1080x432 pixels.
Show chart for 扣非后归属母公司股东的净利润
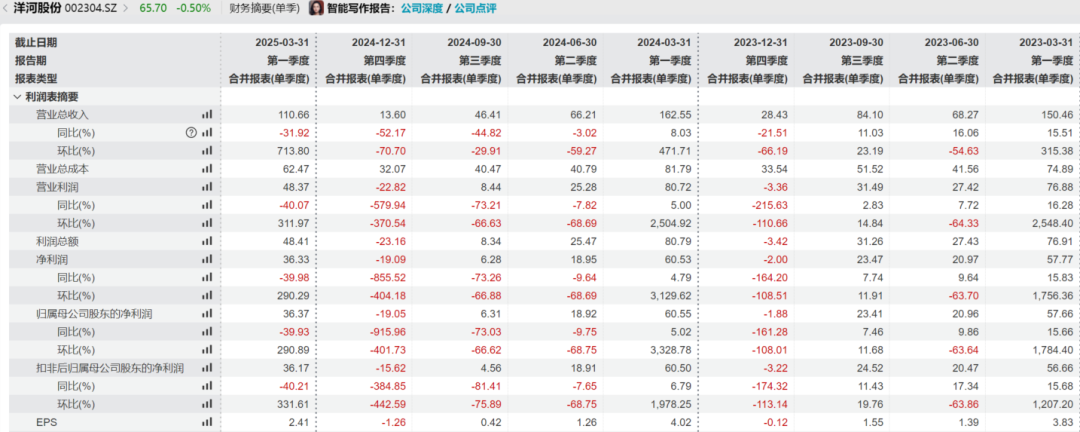pos(208,368)
